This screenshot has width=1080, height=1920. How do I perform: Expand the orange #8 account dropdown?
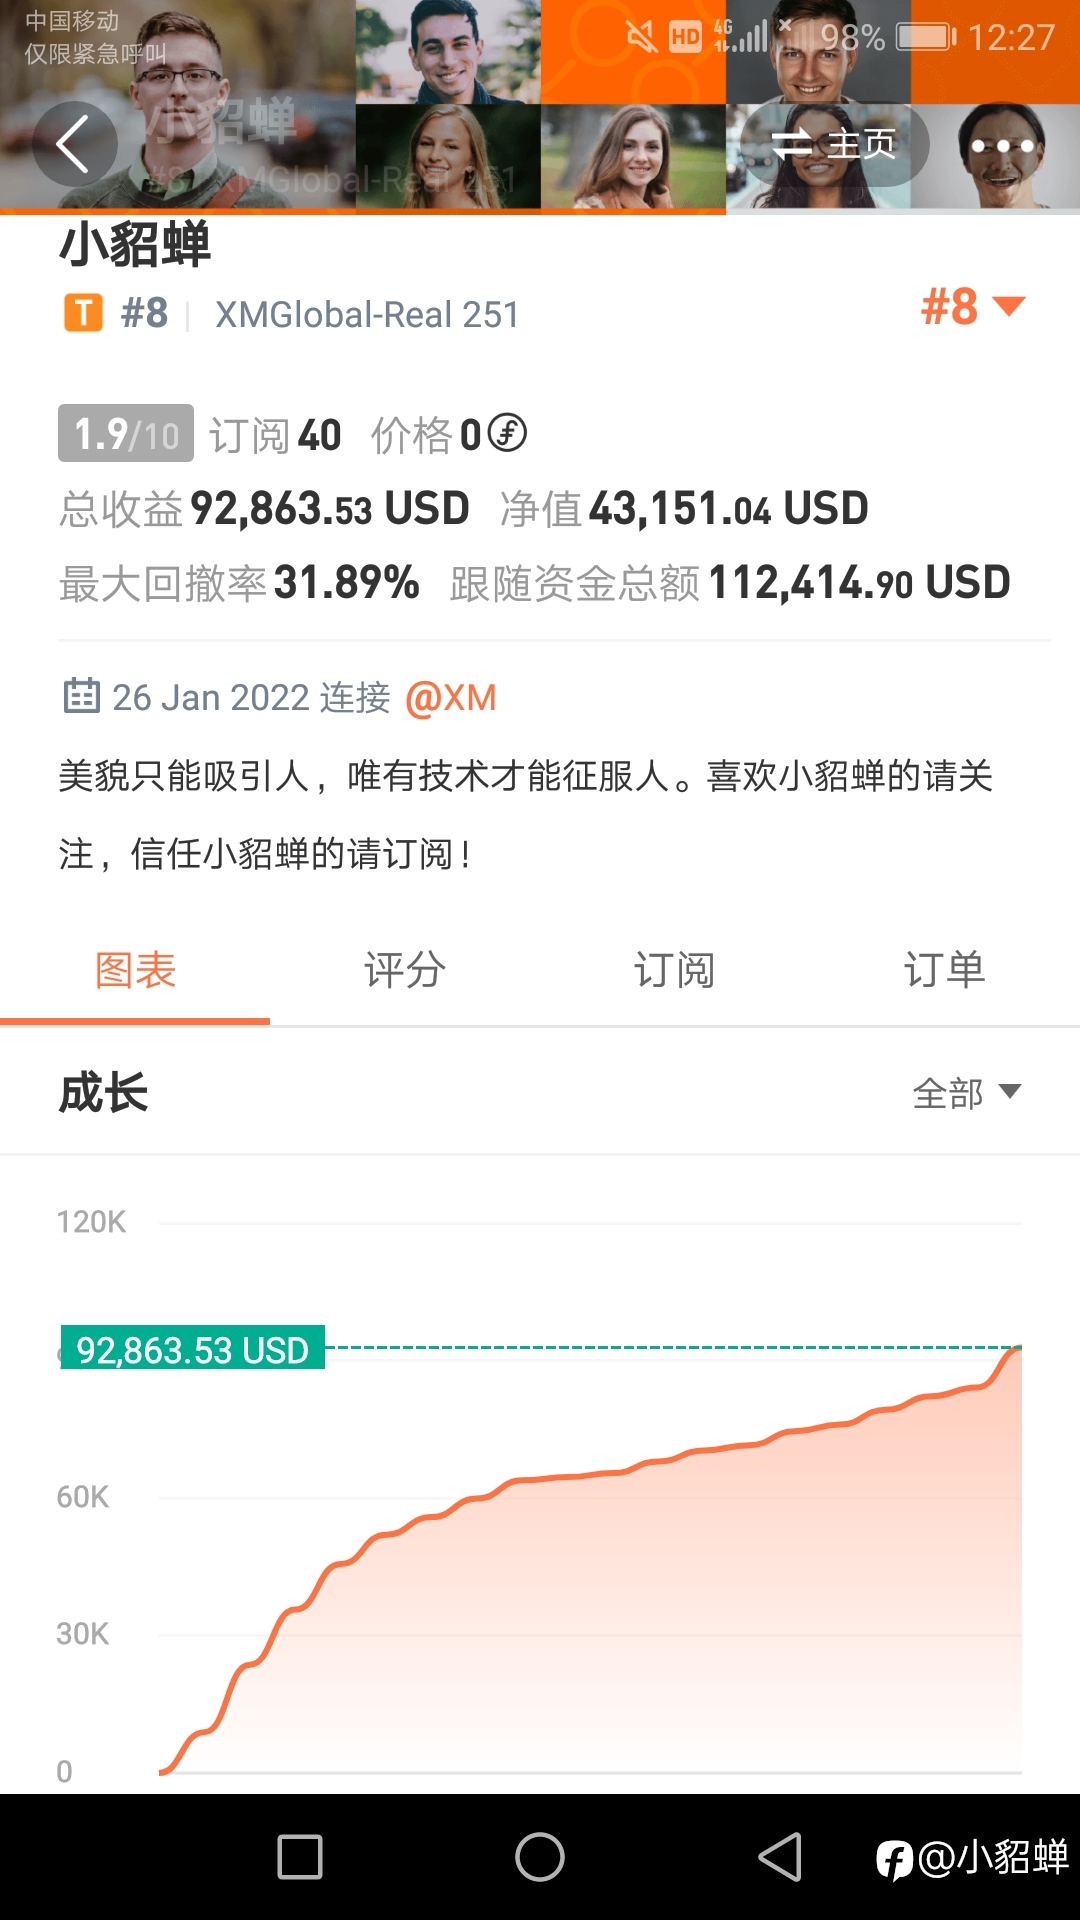973,306
